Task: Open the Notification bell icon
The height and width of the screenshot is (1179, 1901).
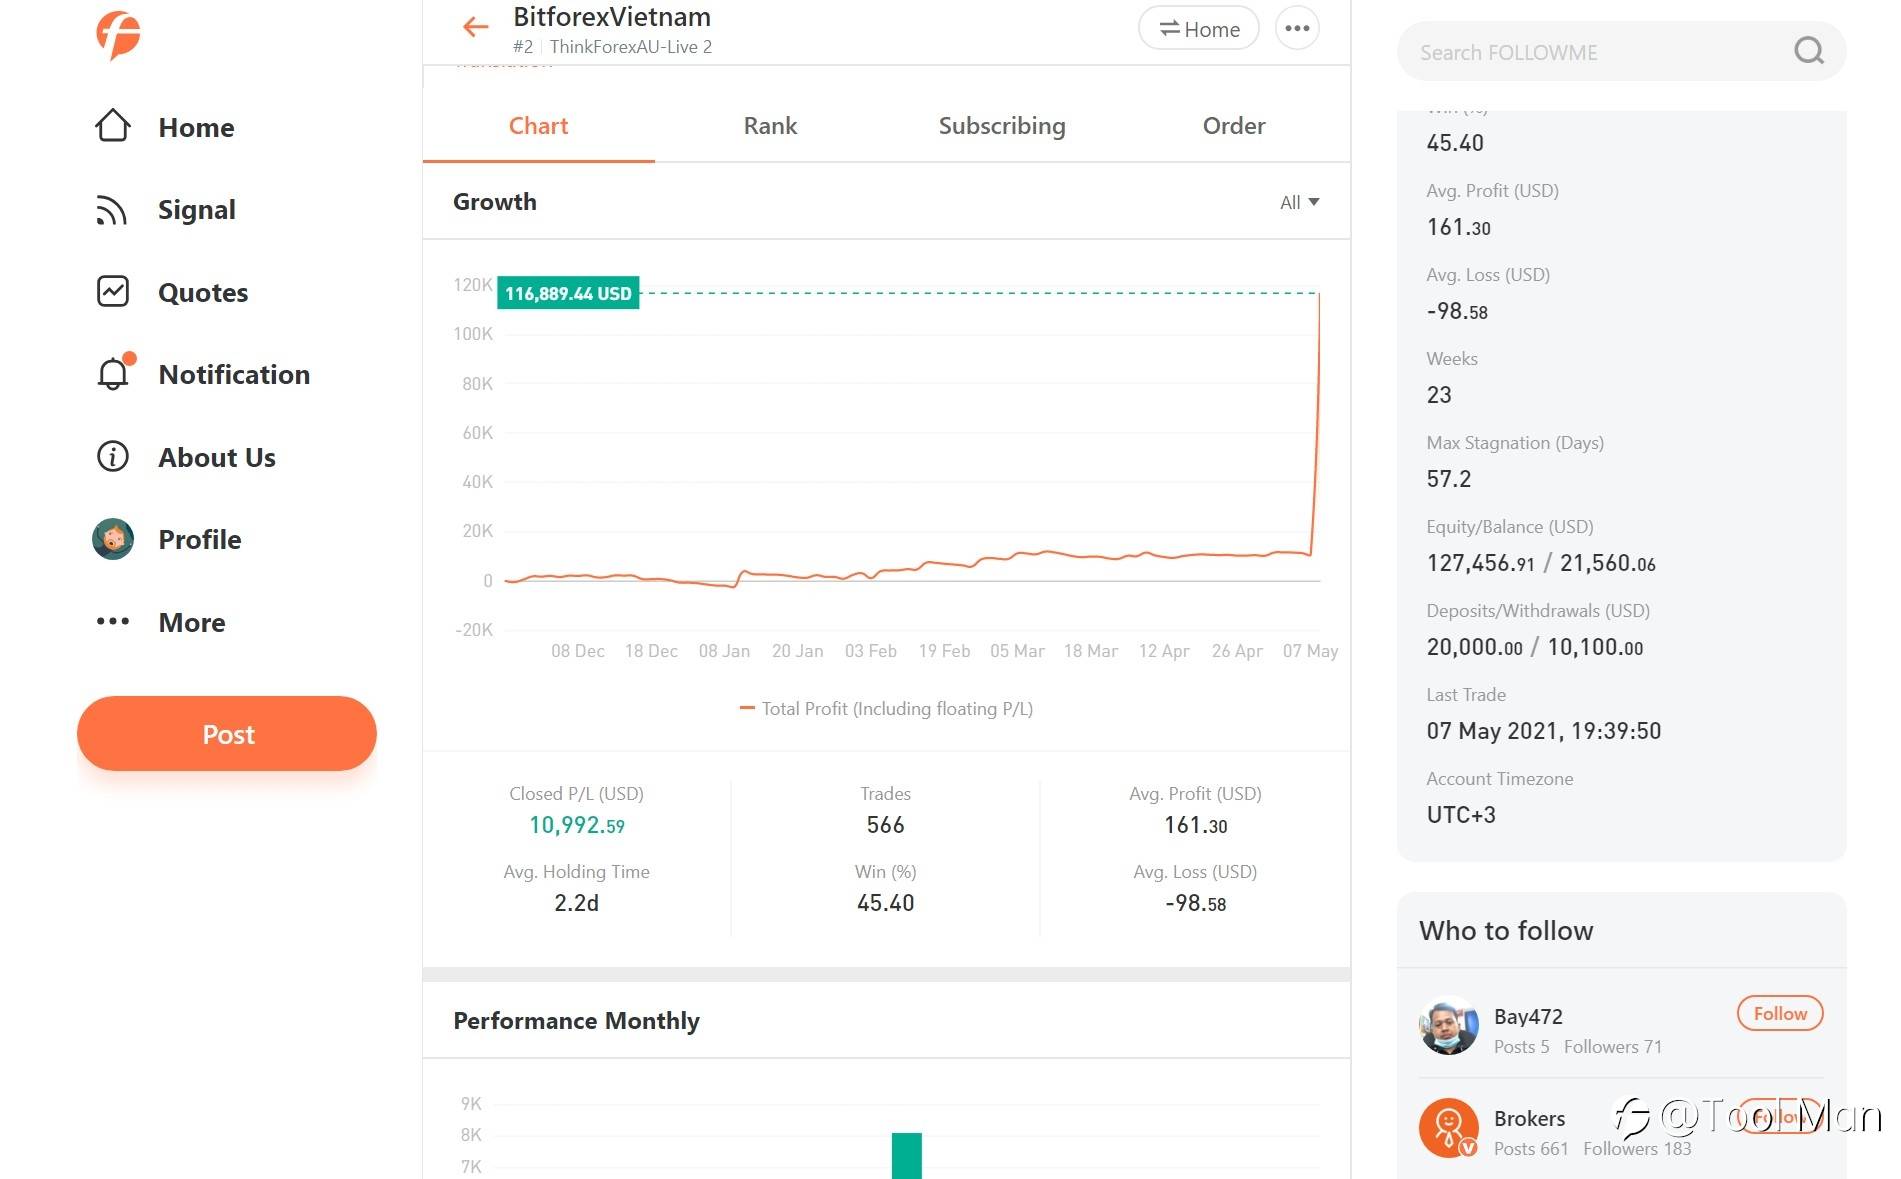Action: [113, 373]
